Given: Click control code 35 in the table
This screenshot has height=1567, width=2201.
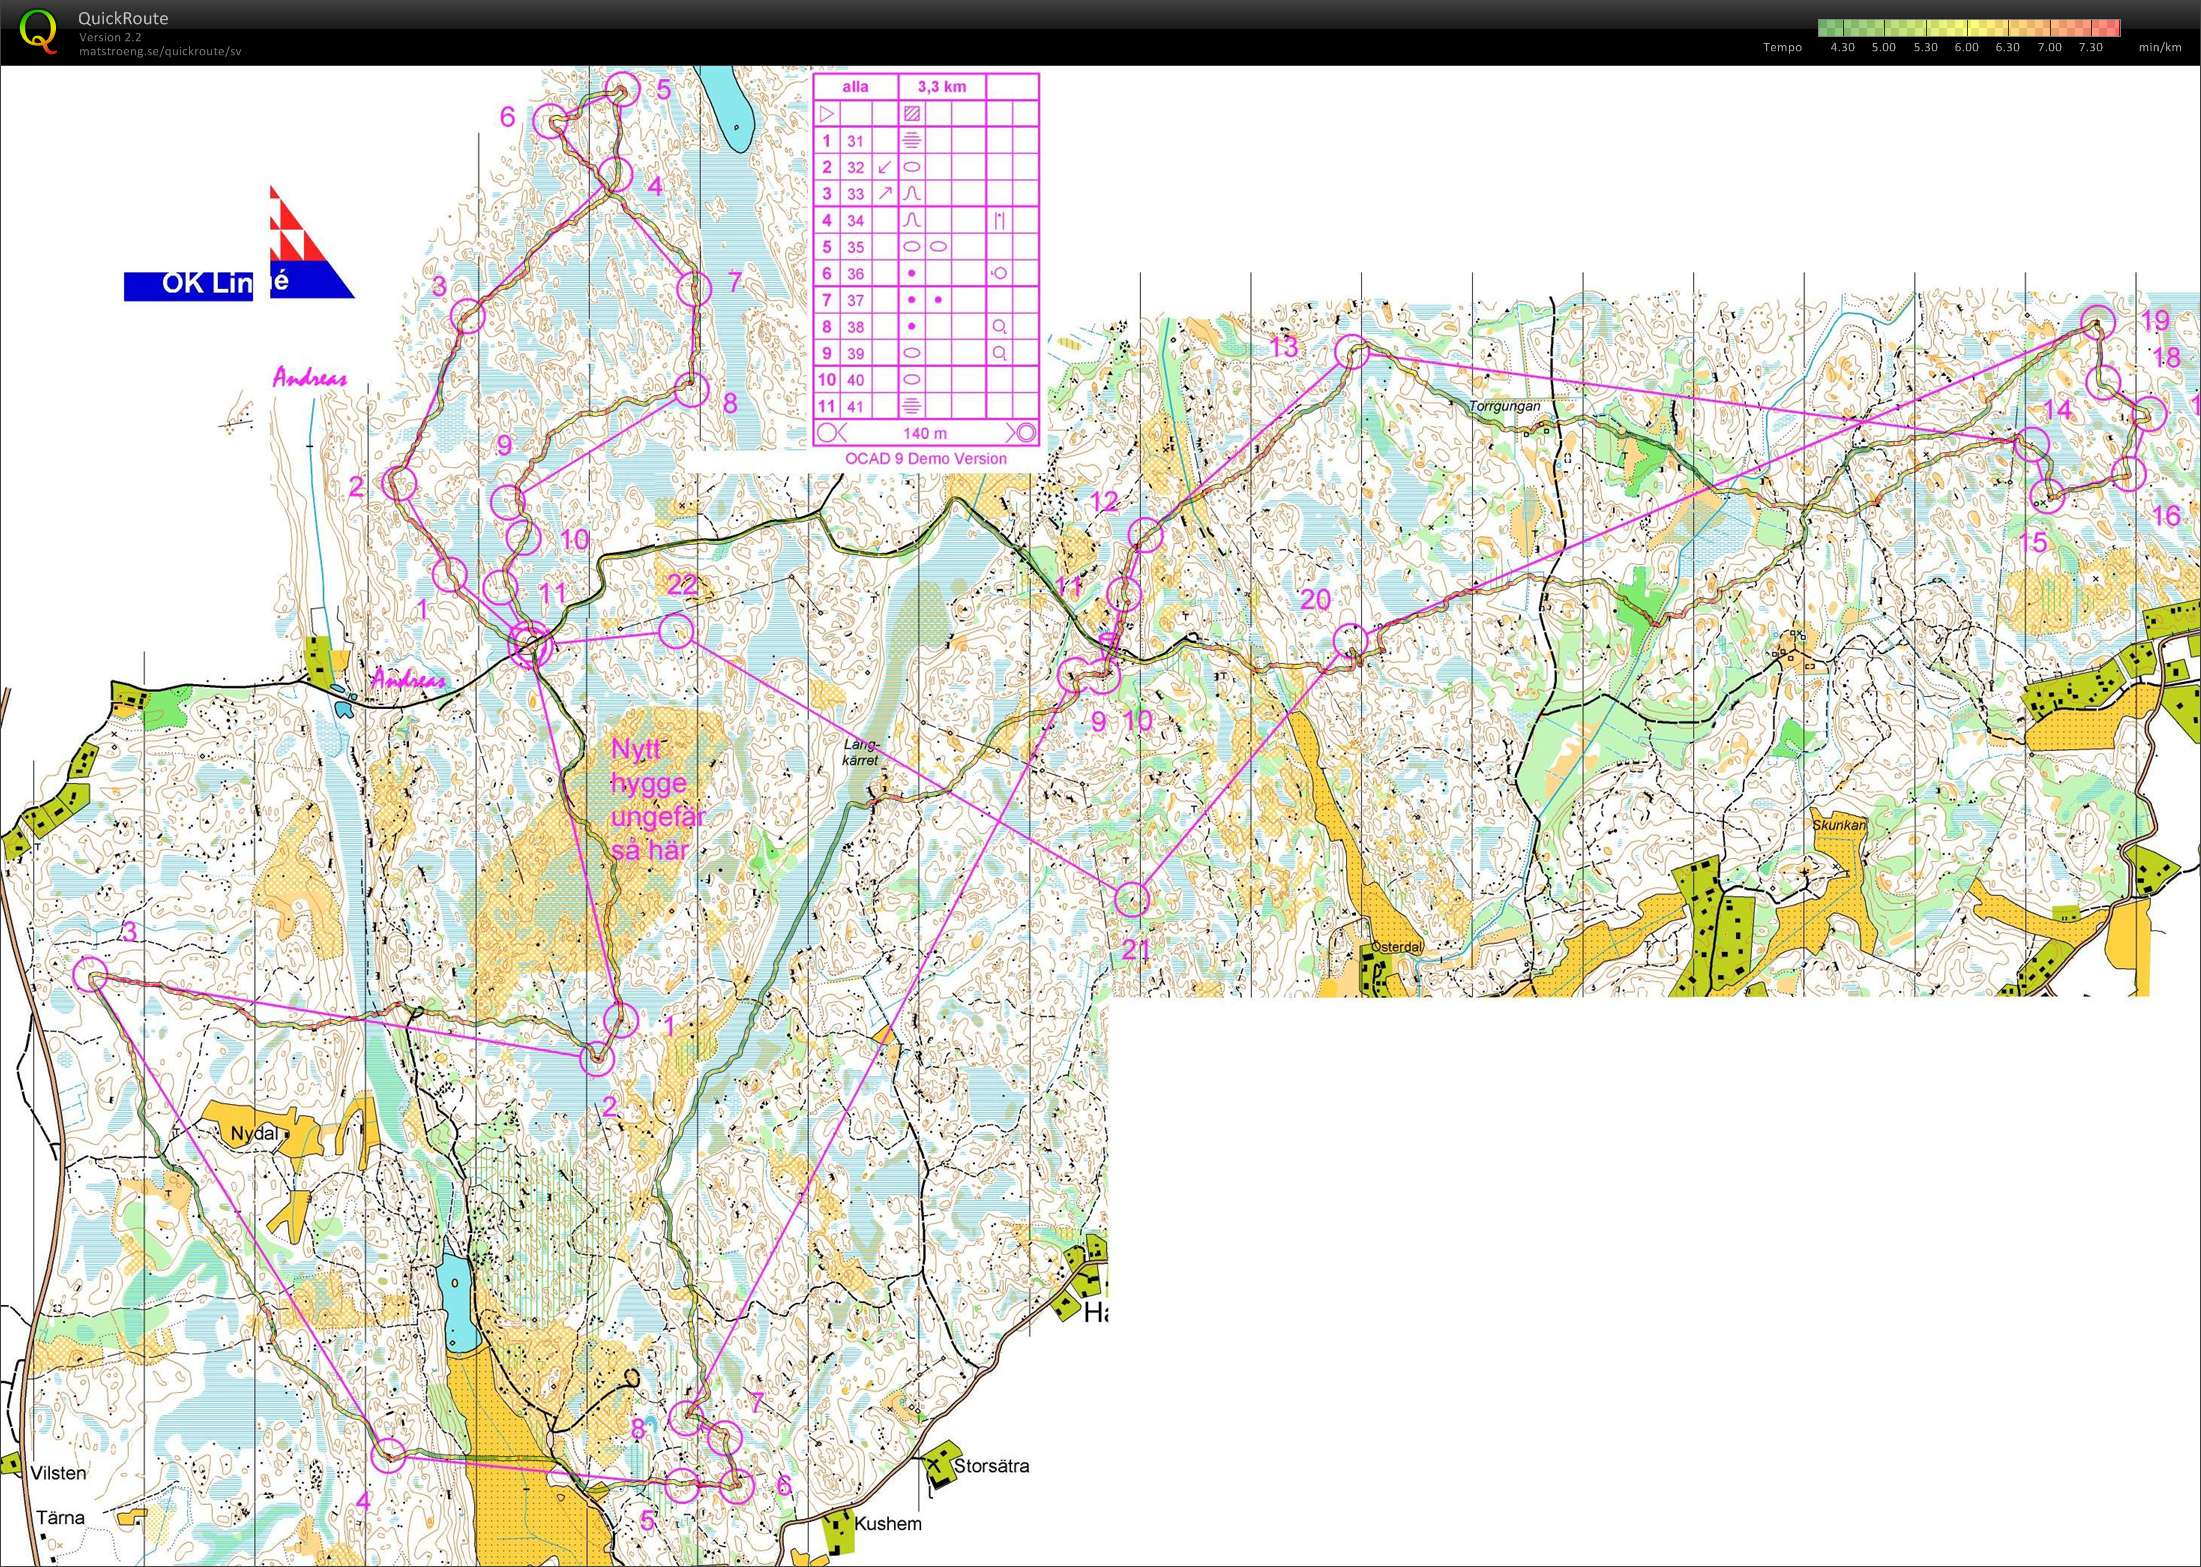Looking at the screenshot, I should tap(855, 247).
